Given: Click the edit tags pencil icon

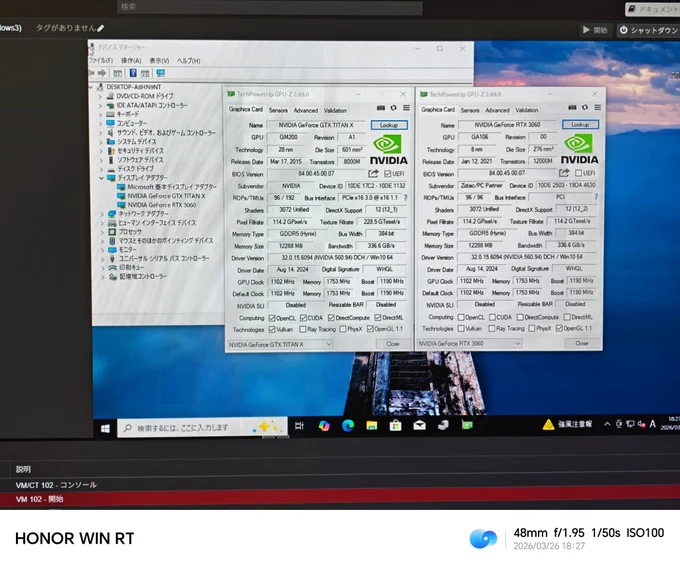Looking at the screenshot, I should pyautogui.click(x=101, y=28).
